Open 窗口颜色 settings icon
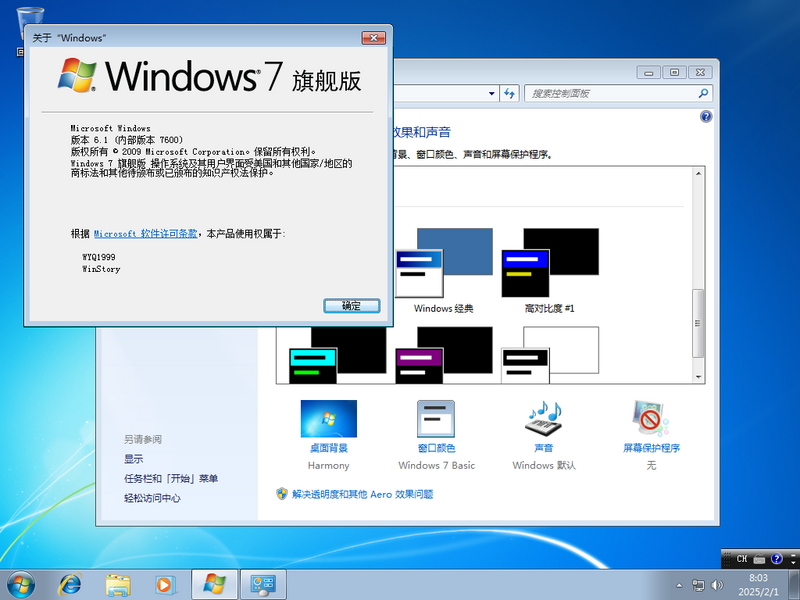Viewport: 800px width, 600px height. click(x=436, y=419)
